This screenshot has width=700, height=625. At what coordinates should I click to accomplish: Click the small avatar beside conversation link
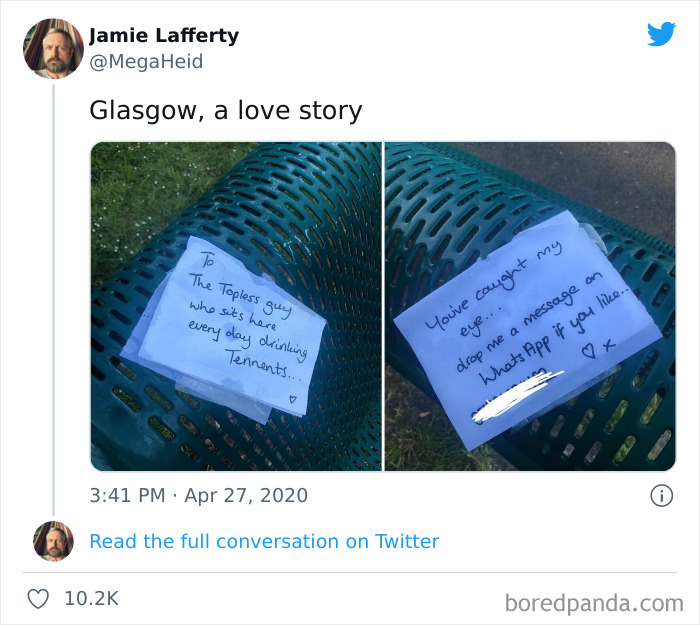click(53, 541)
